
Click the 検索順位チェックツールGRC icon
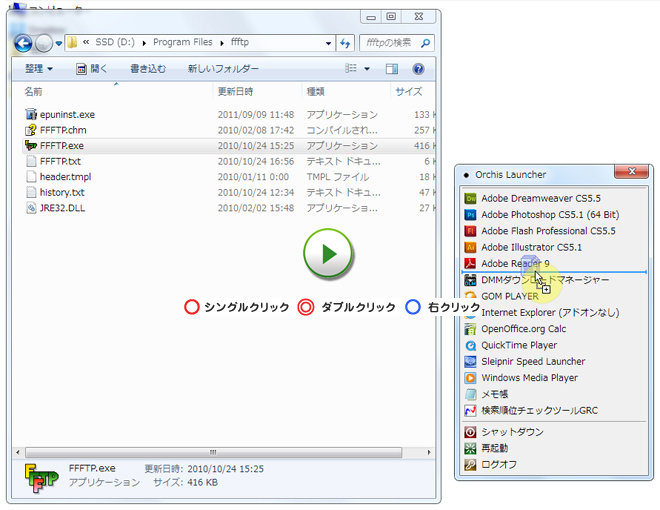470,410
